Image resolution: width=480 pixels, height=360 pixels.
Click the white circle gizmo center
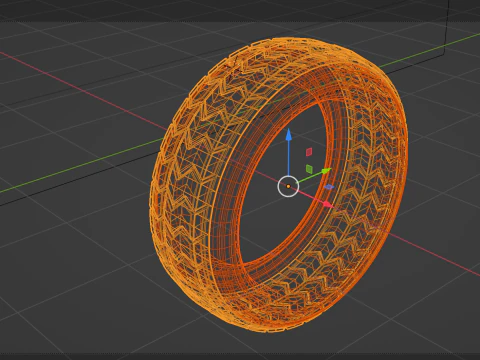tap(288, 186)
